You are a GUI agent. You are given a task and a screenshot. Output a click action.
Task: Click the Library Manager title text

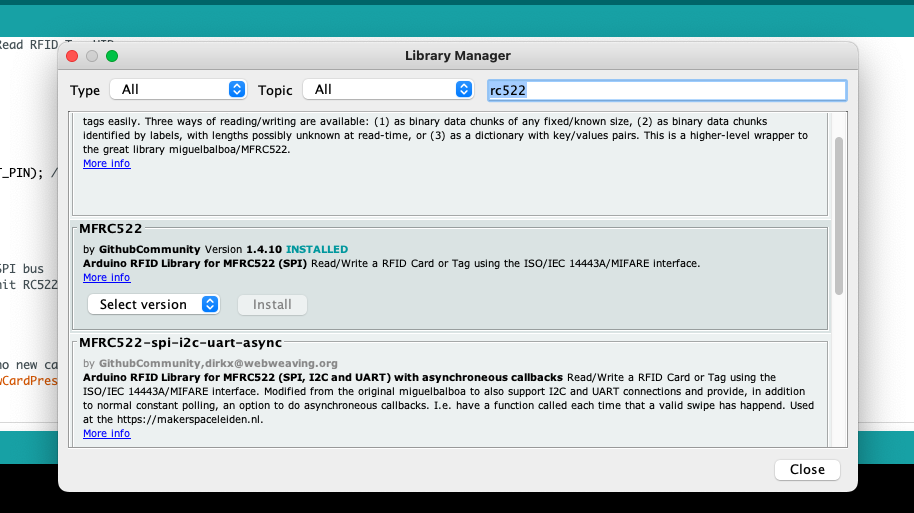[458, 56]
